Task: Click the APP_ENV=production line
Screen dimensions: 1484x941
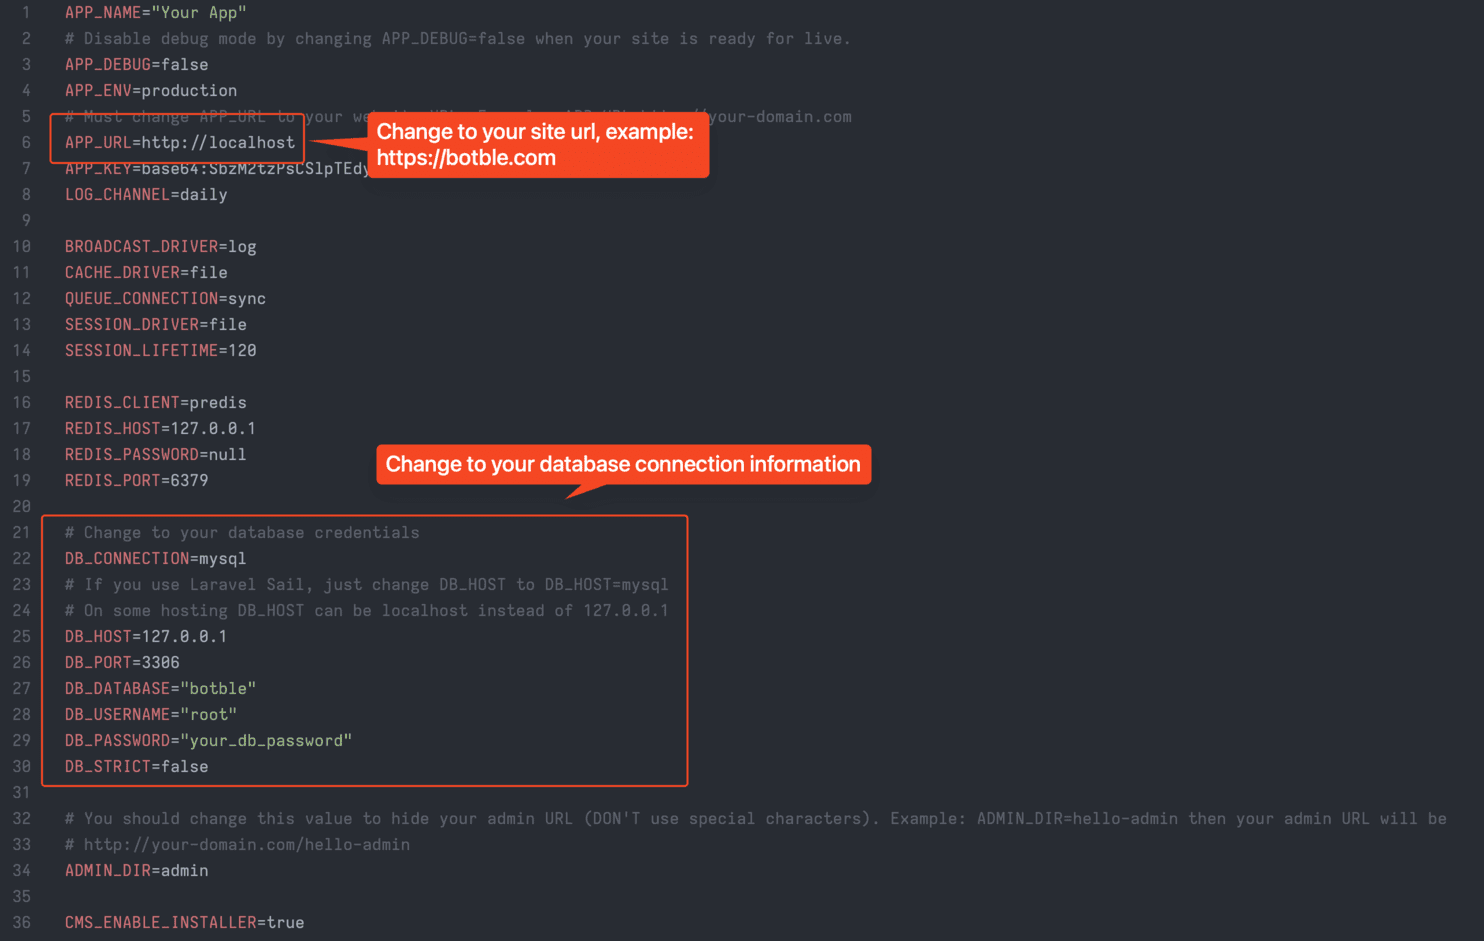Action: click(150, 91)
